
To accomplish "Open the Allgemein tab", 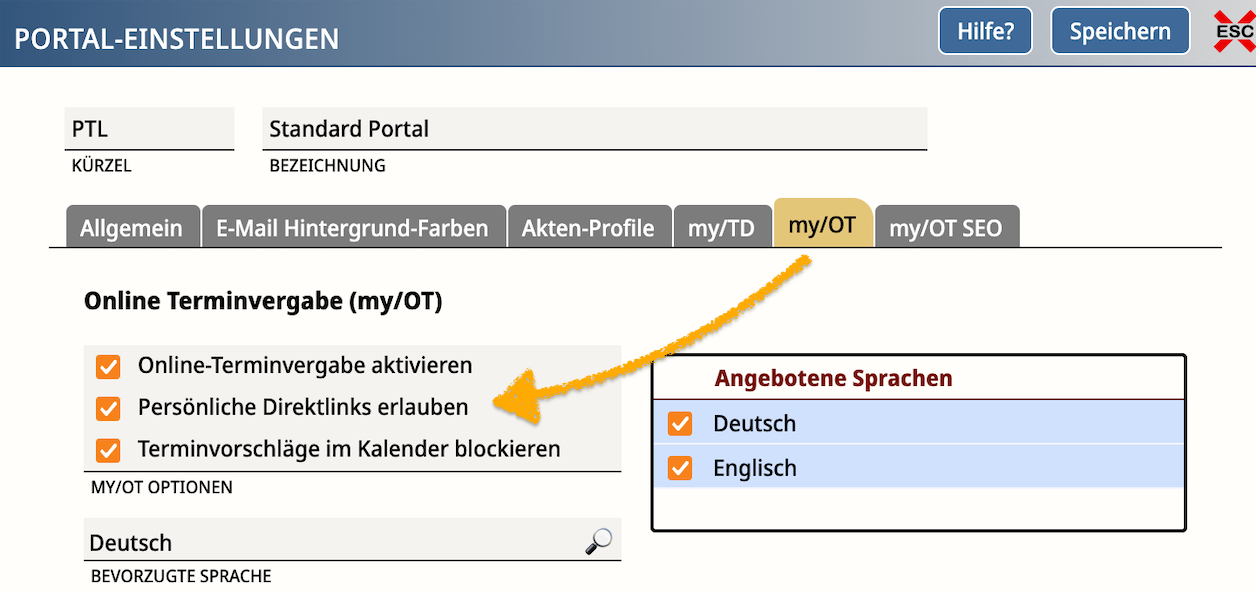I will [132, 228].
